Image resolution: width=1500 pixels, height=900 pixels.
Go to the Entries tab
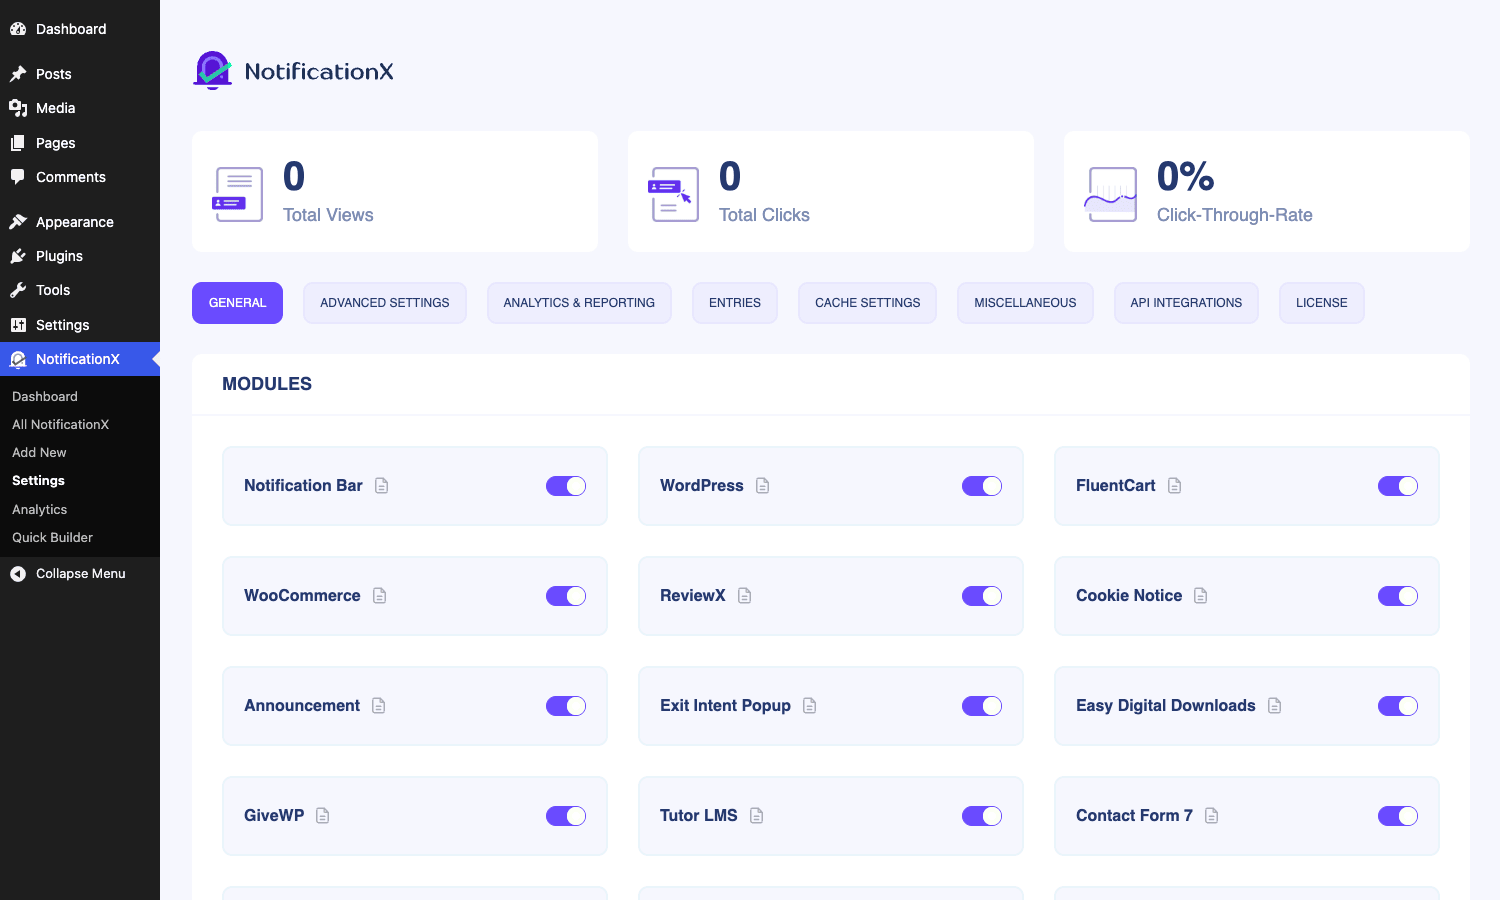(x=735, y=303)
